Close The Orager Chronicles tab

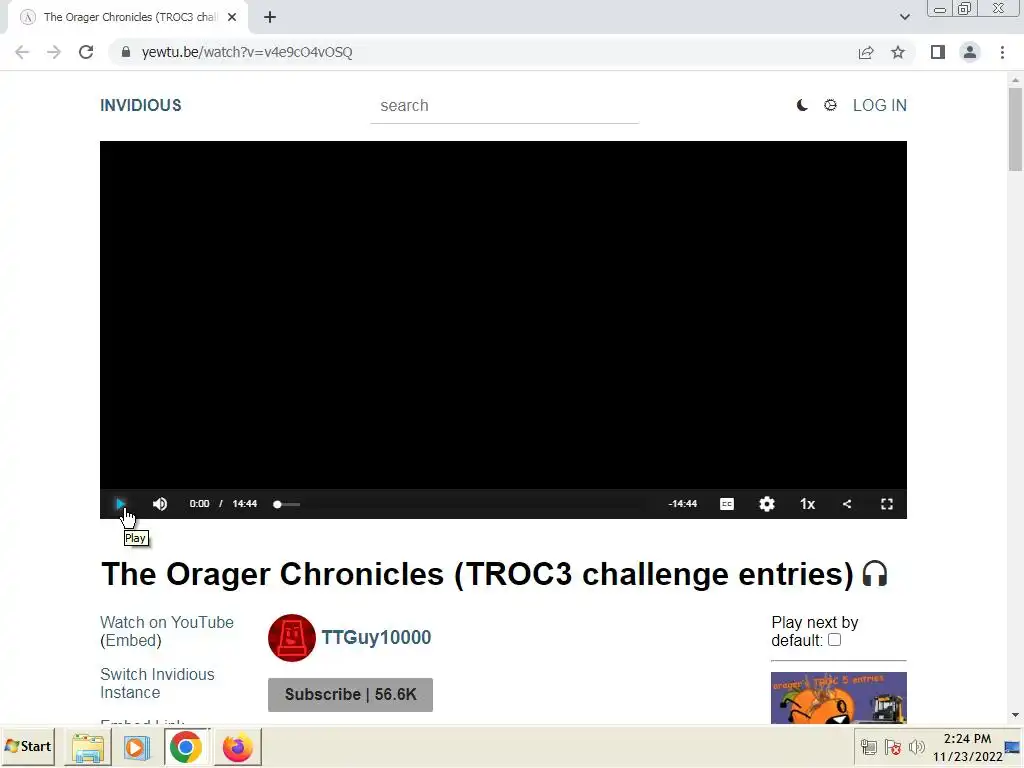click(x=232, y=17)
